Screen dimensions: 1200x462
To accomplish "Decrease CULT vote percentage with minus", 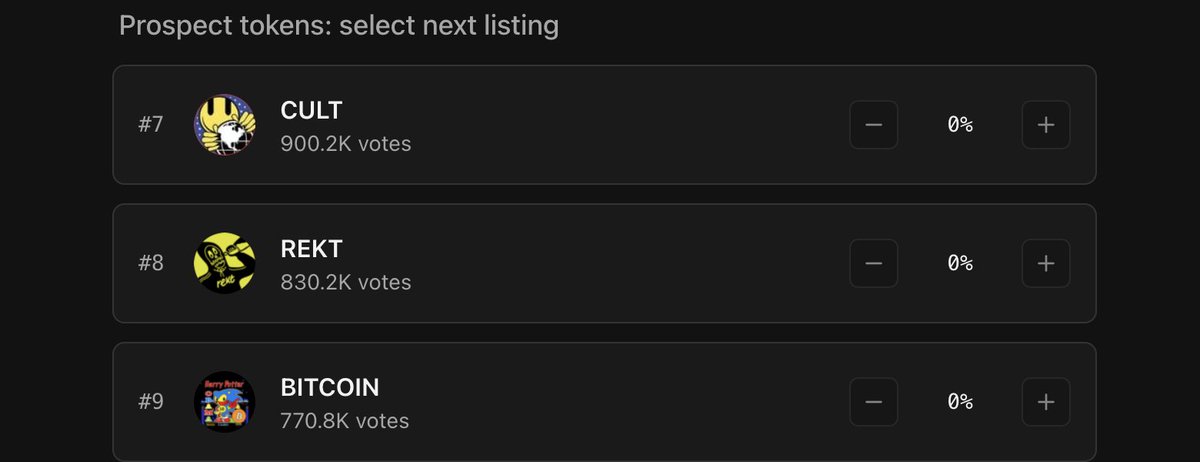I will click(x=874, y=125).
